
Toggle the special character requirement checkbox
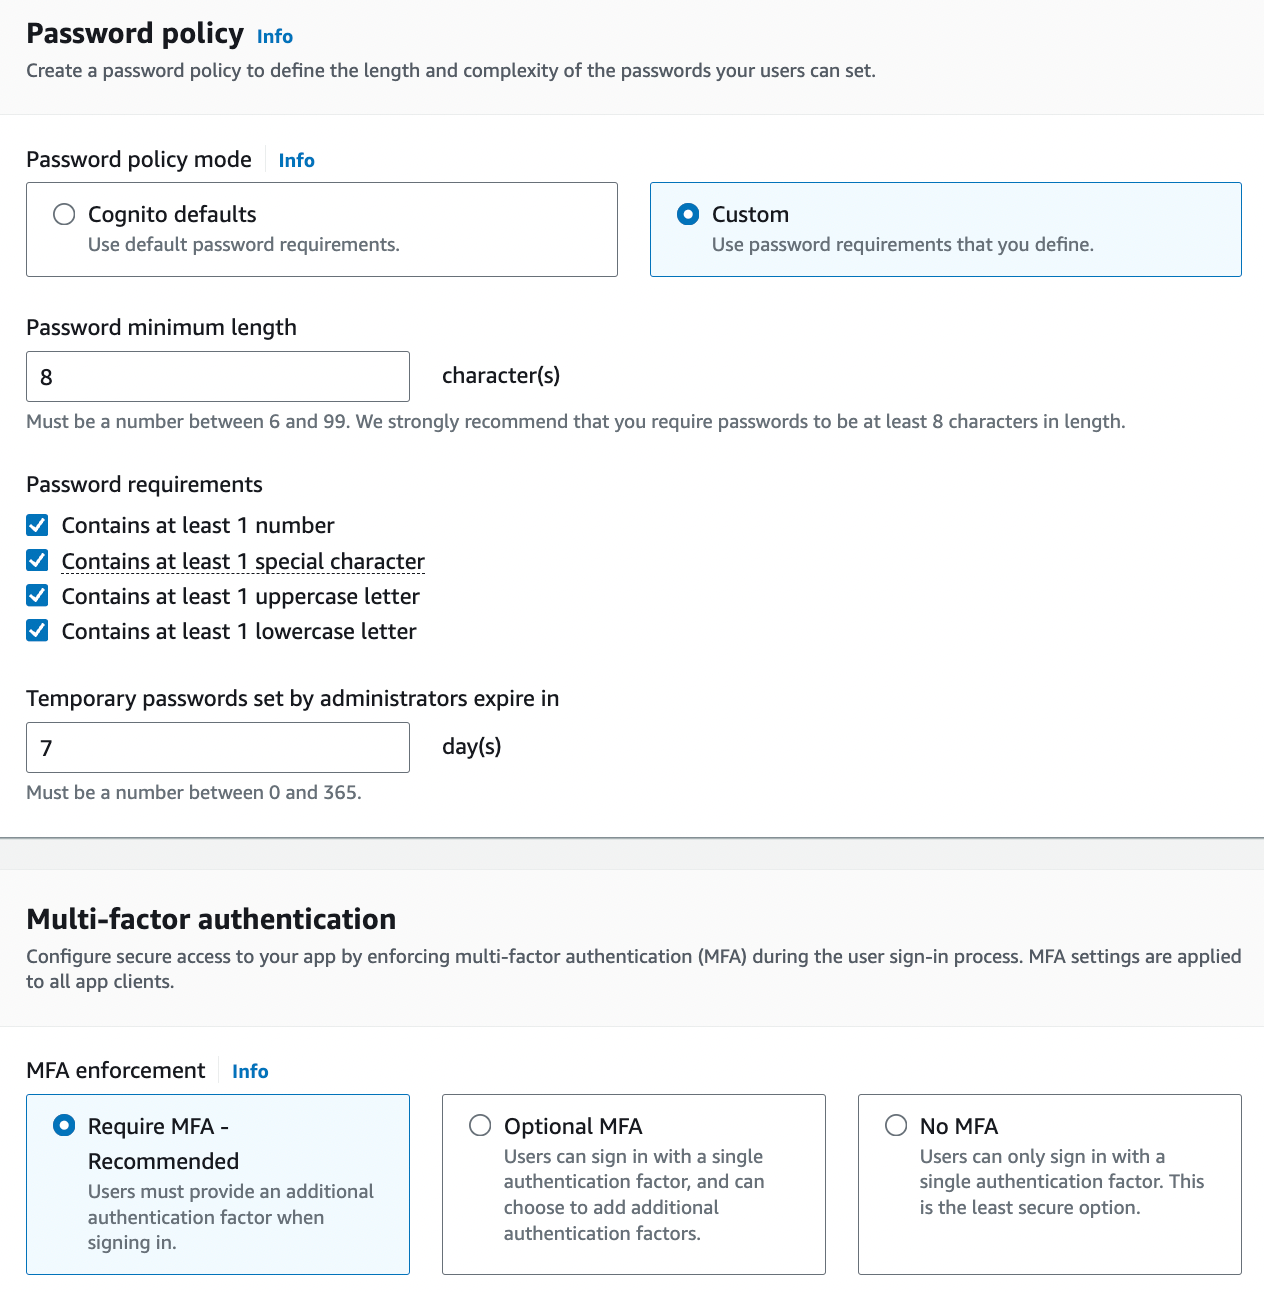pos(37,560)
